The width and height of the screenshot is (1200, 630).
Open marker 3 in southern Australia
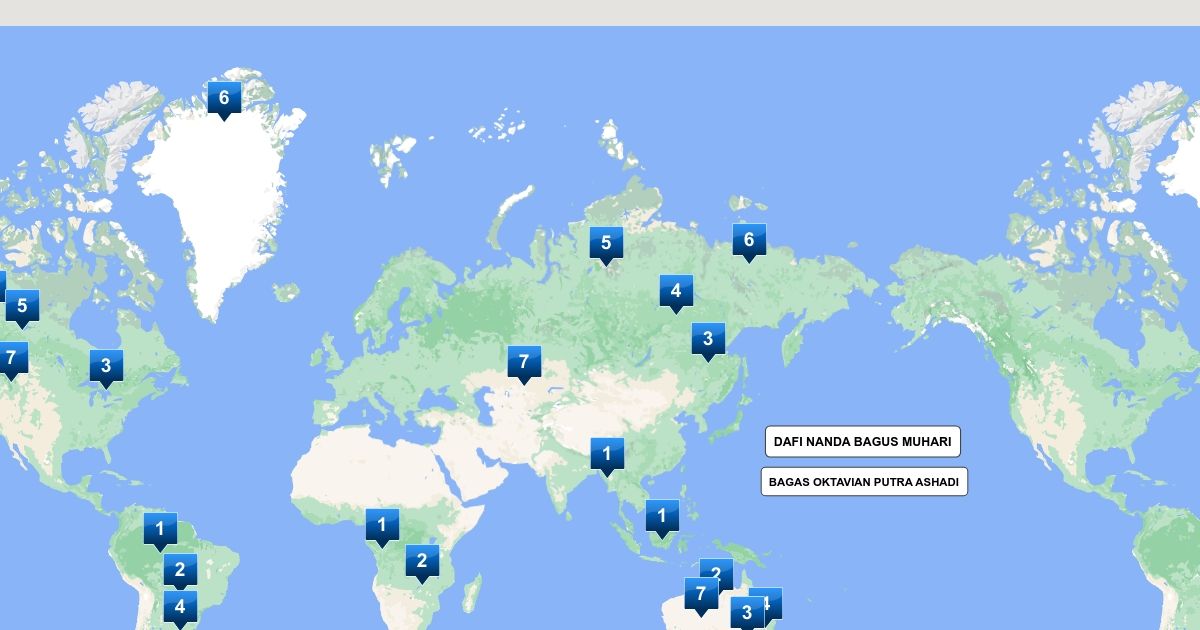pyautogui.click(x=746, y=613)
